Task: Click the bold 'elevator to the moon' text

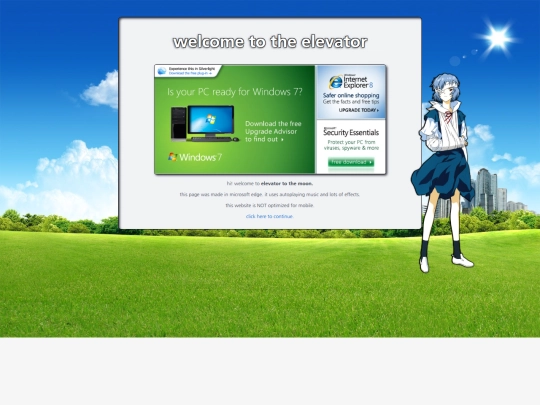Action: [287, 184]
